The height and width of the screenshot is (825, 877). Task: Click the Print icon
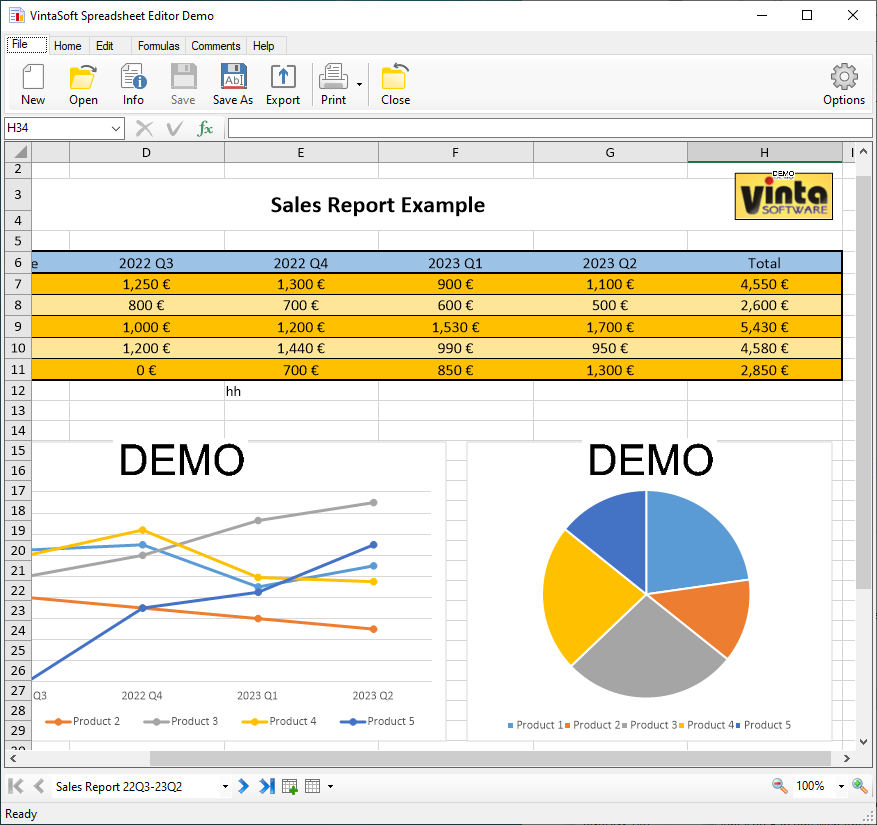(333, 83)
